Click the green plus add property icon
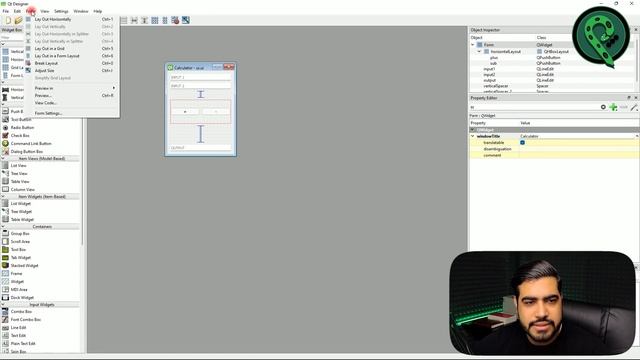This screenshot has width=640, height=360. pyautogui.click(x=613, y=107)
